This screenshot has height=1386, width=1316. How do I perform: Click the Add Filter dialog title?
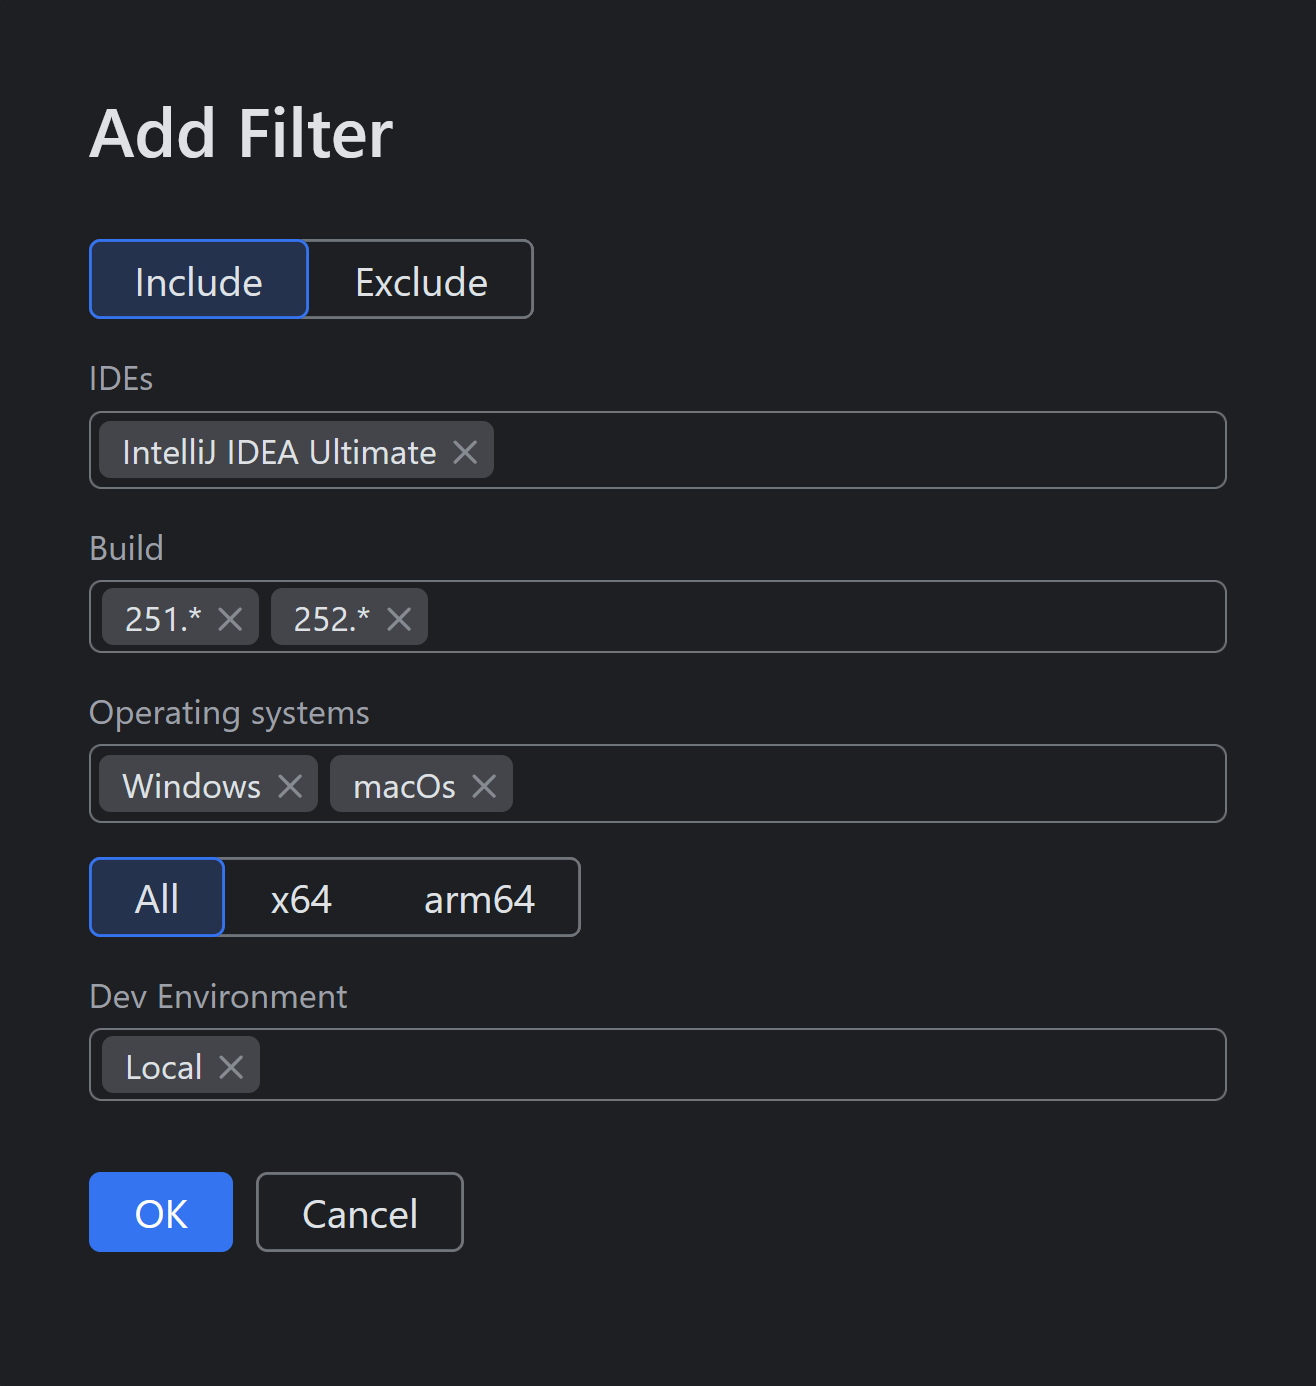[240, 133]
